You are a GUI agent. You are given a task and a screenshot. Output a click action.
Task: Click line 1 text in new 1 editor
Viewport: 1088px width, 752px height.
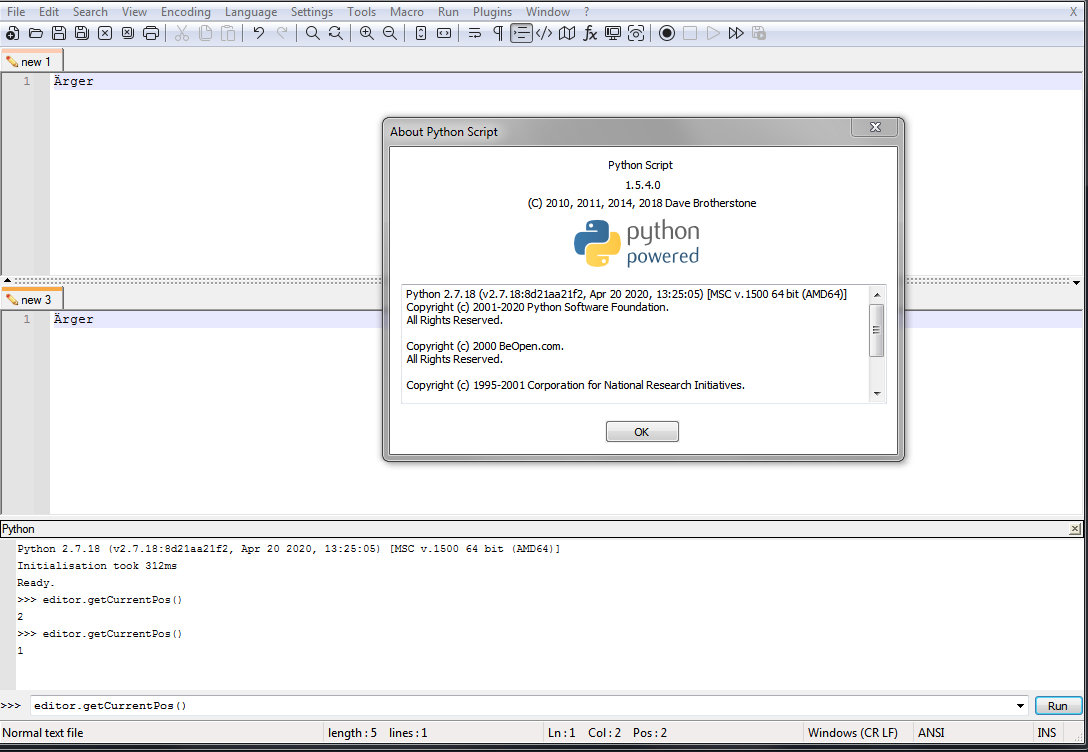pyautogui.click(x=74, y=81)
